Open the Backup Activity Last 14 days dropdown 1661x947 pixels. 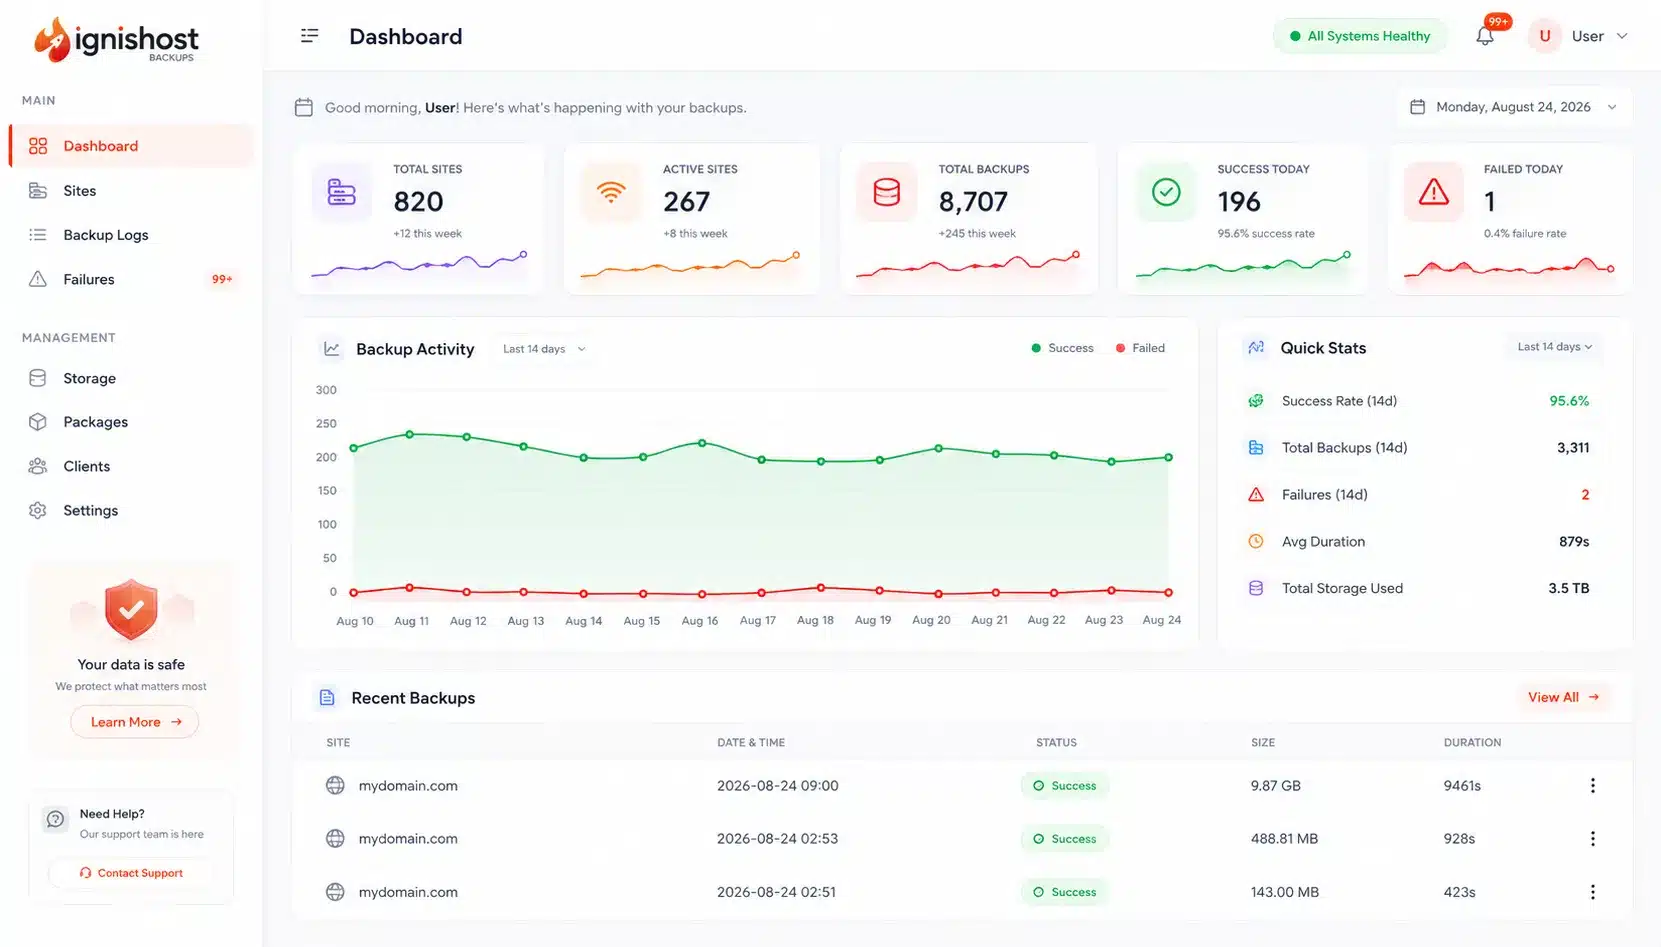544,349
